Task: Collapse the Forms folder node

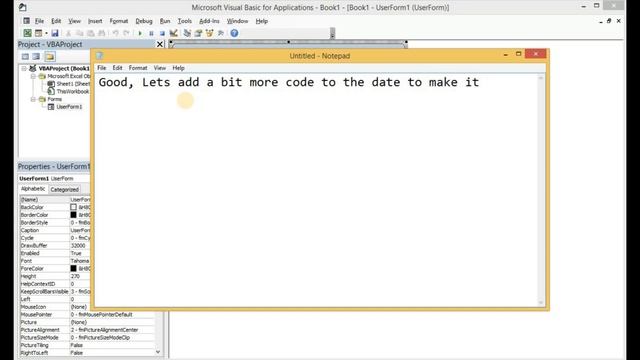Action: click(33, 99)
